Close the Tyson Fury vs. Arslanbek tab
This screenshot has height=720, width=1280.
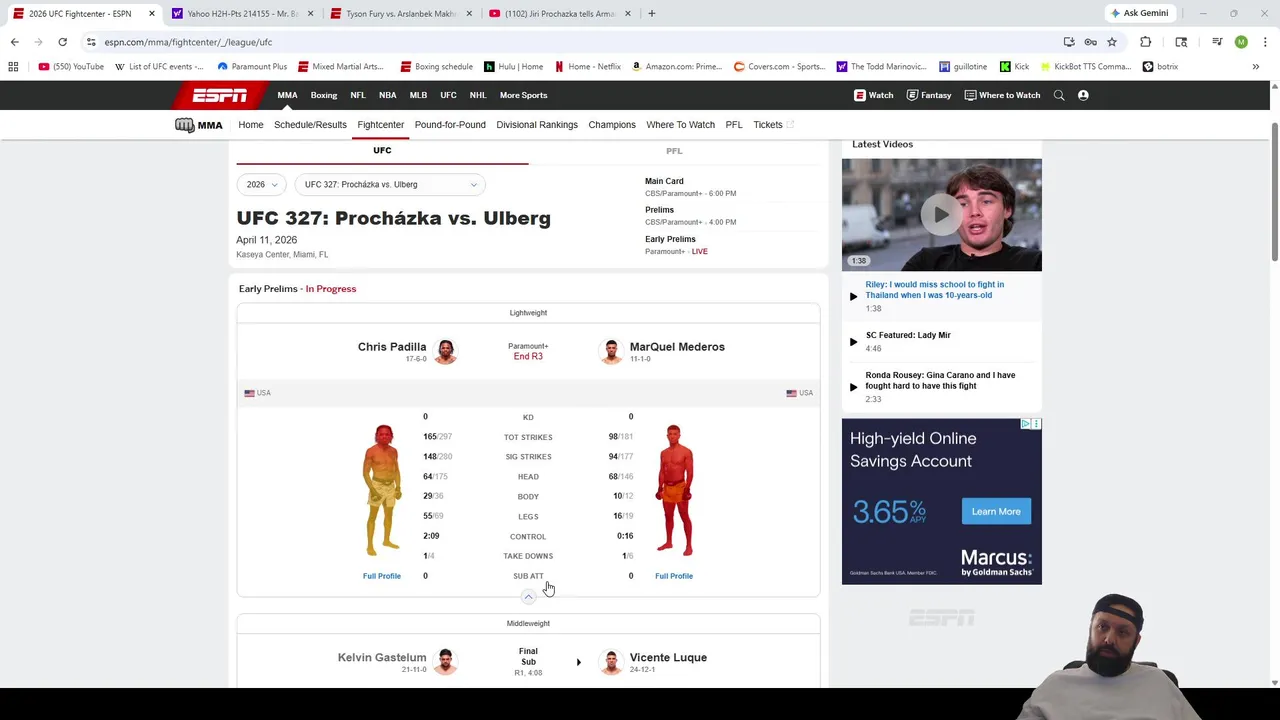coord(468,13)
